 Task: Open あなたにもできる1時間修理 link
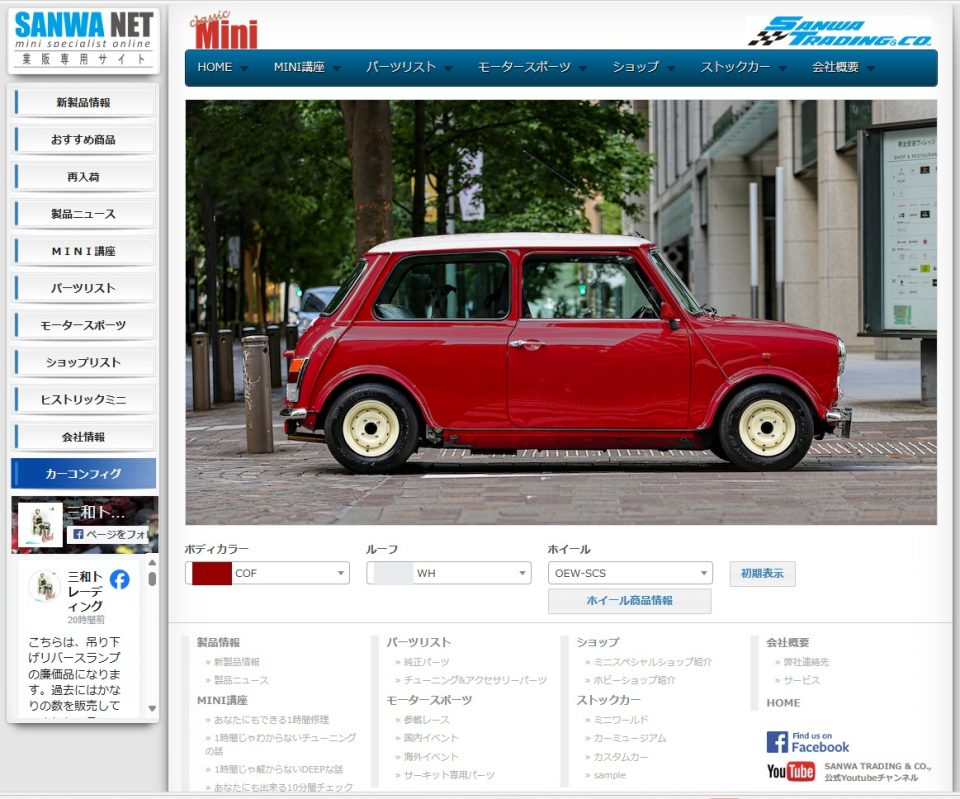(x=271, y=720)
